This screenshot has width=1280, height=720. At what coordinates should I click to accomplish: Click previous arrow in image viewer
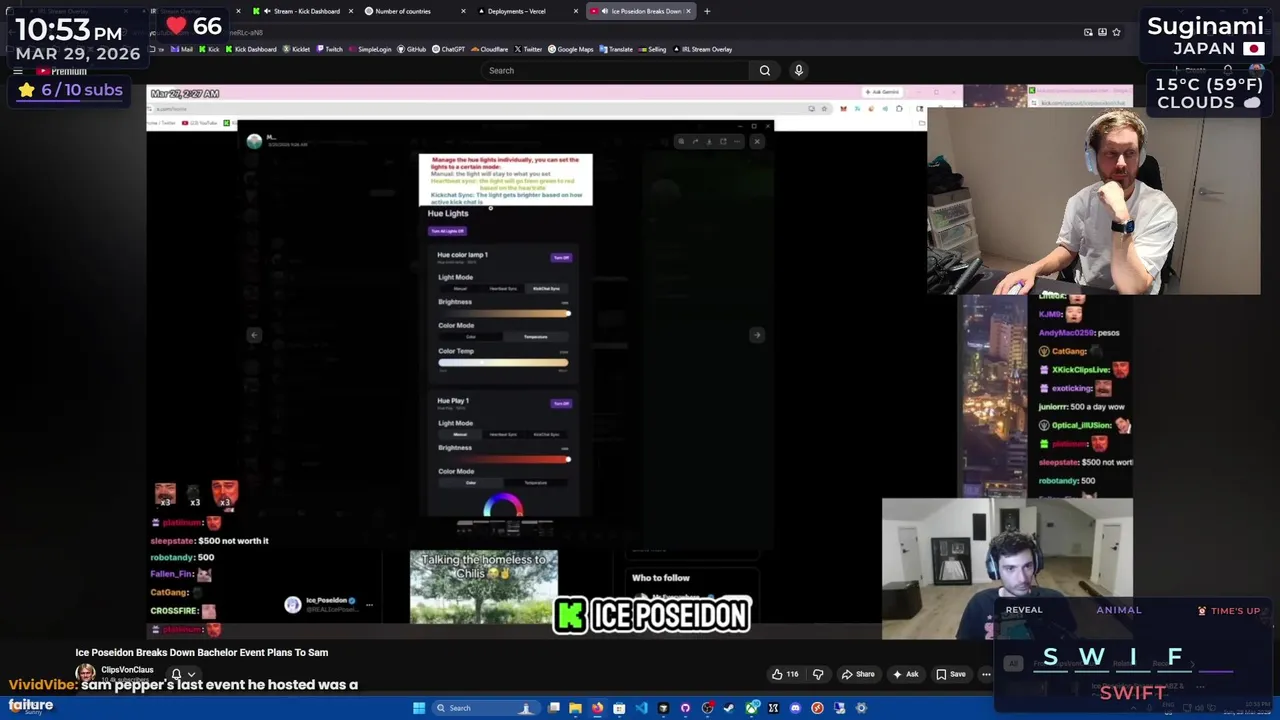tap(254, 335)
